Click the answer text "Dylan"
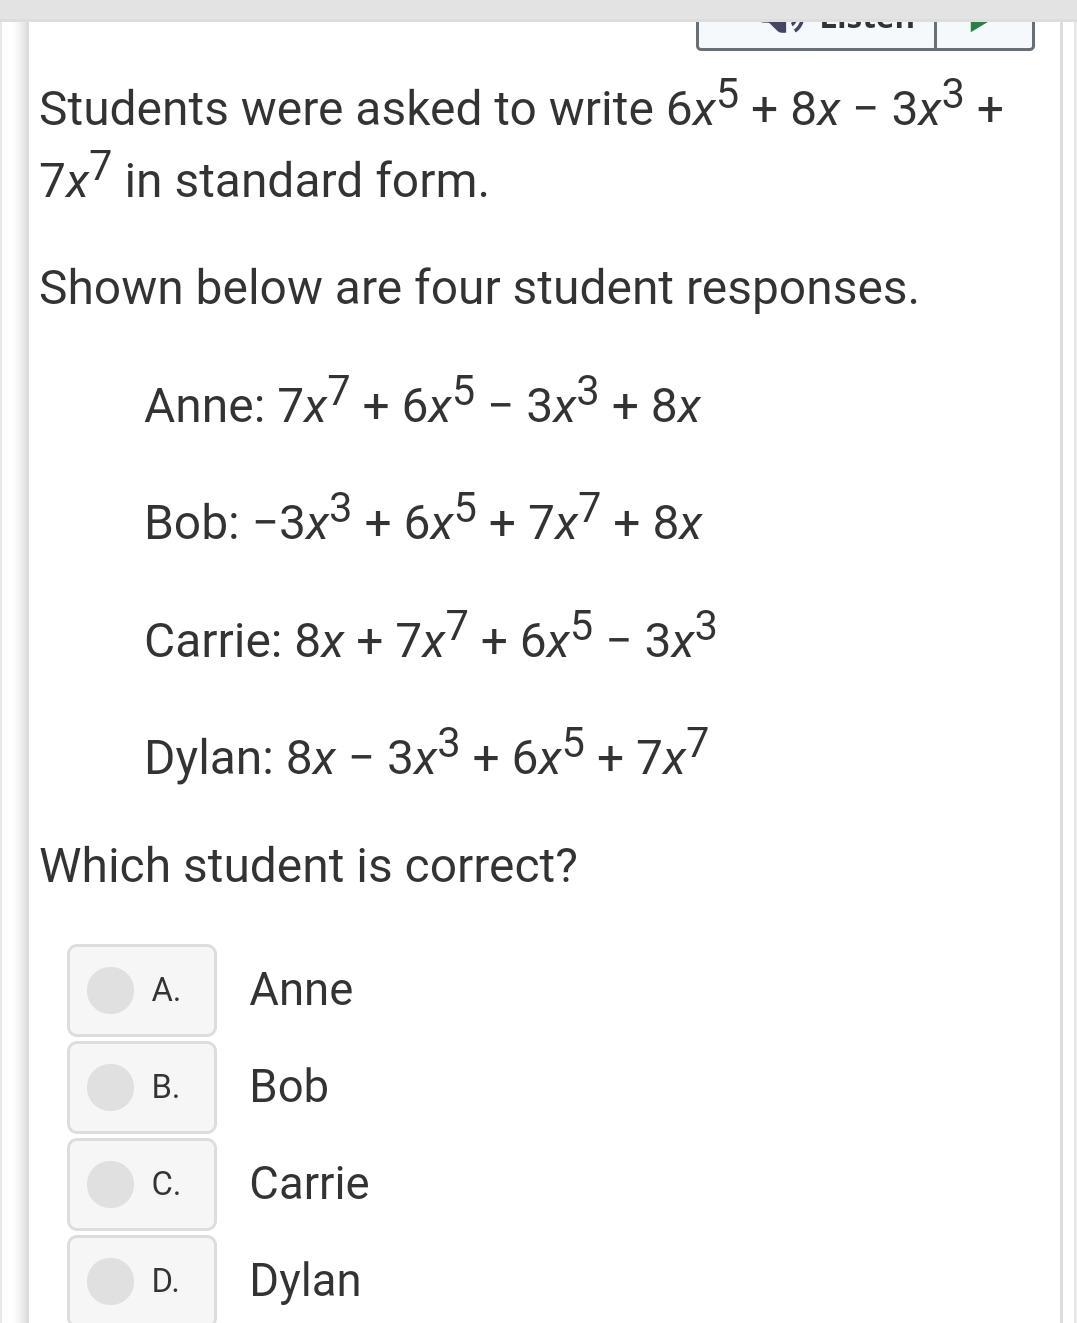 pyautogui.click(x=305, y=1281)
